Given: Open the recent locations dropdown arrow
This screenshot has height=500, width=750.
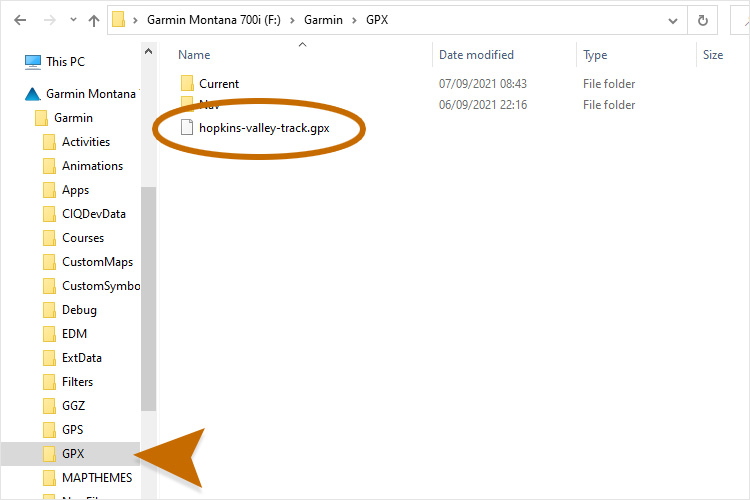Looking at the screenshot, I should click(x=73, y=20).
